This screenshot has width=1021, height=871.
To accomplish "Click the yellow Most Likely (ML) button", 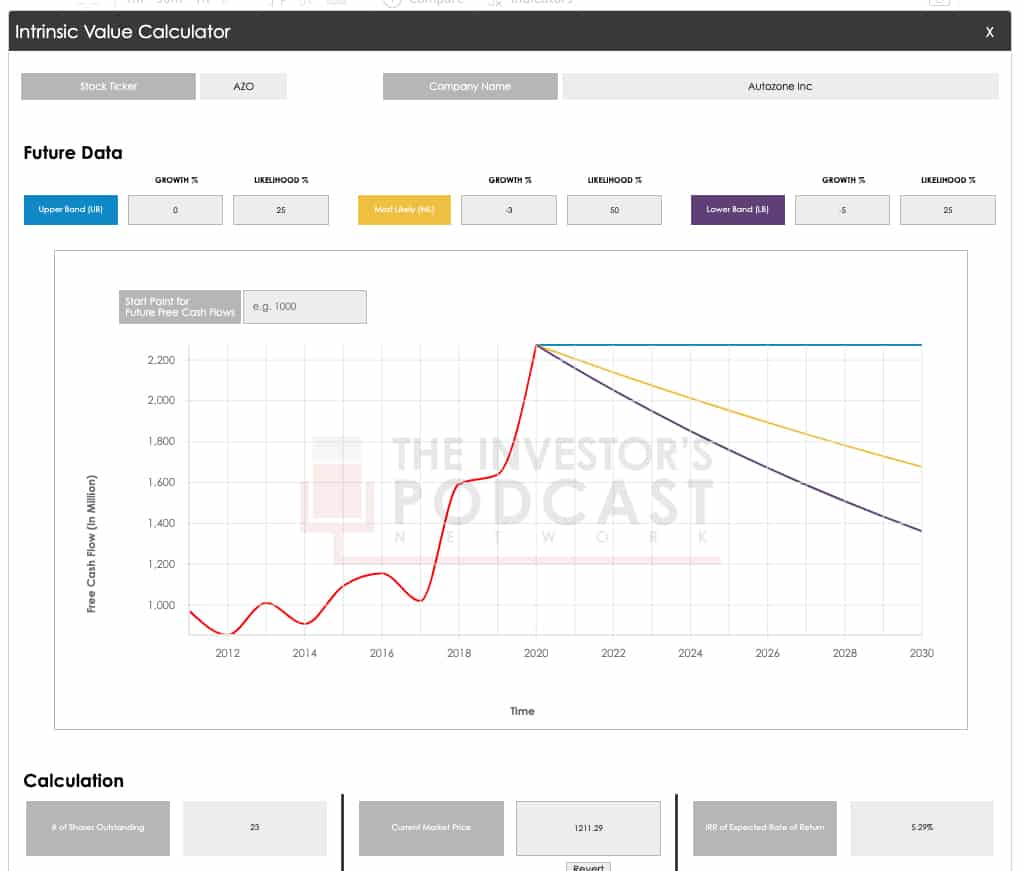I will [x=404, y=210].
